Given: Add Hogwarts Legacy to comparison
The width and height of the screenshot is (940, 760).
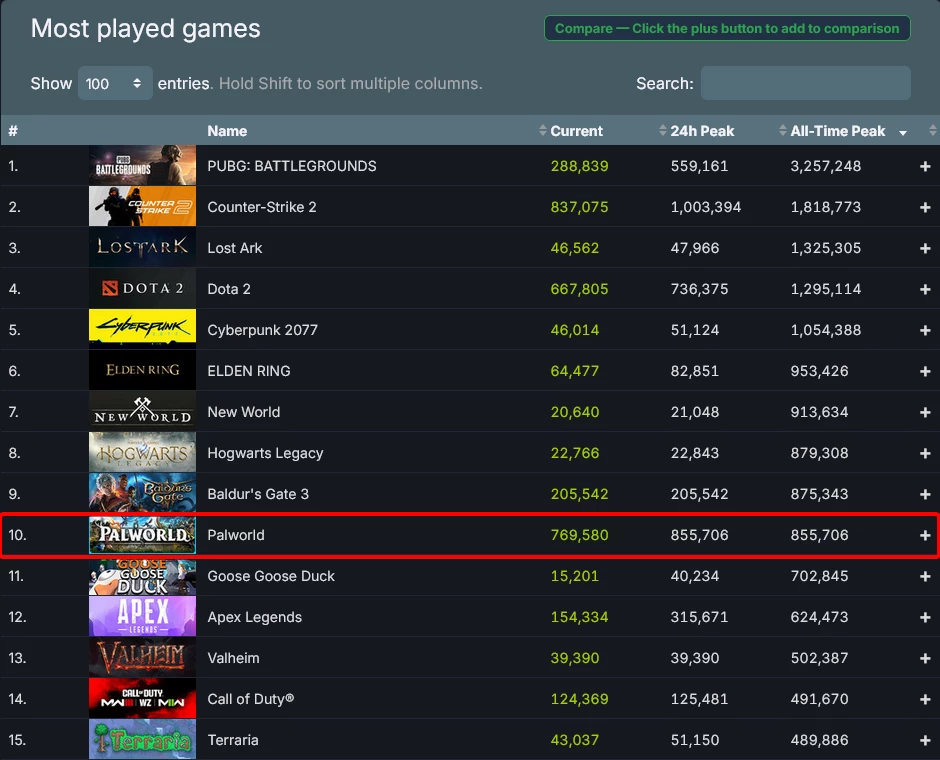Looking at the screenshot, I should (925, 453).
